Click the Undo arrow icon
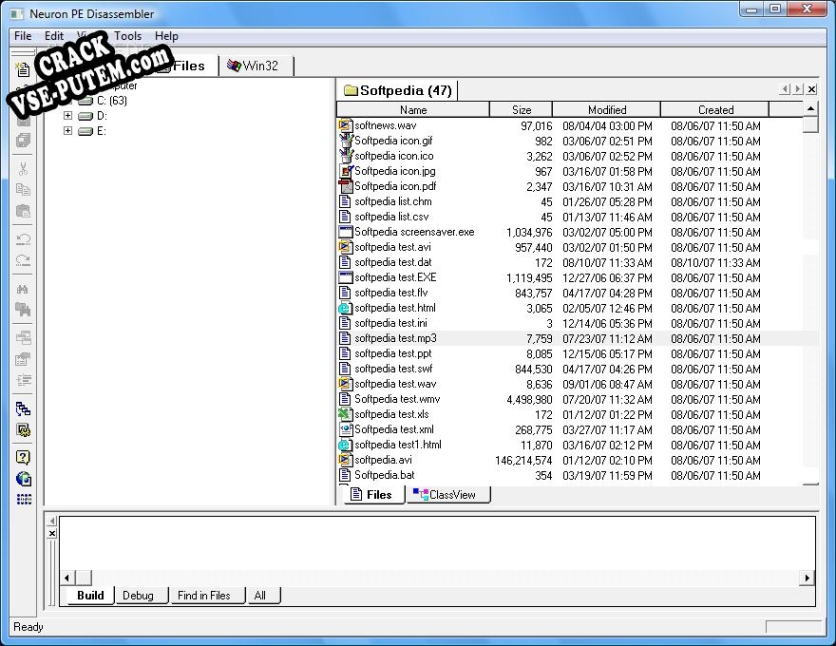 click(x=23, y=239)
